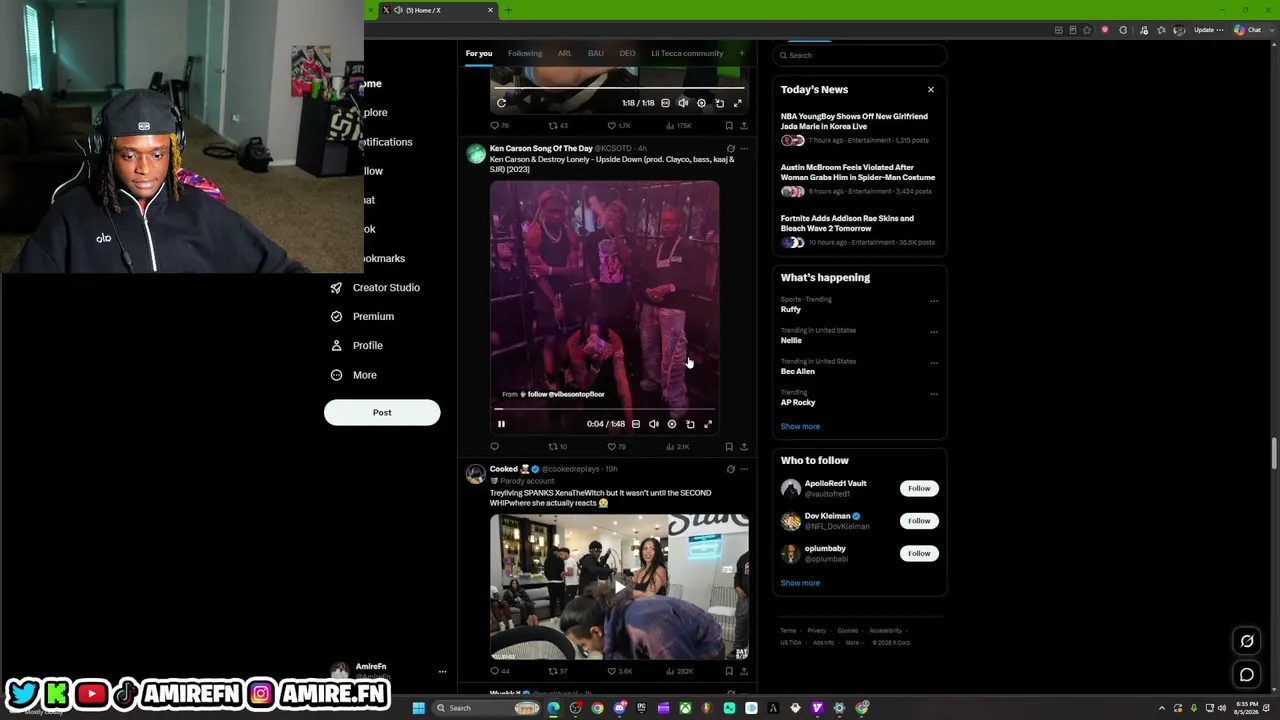Open options for Ruffy trend
1280x720 pixels.
click(x=934, y=301)
